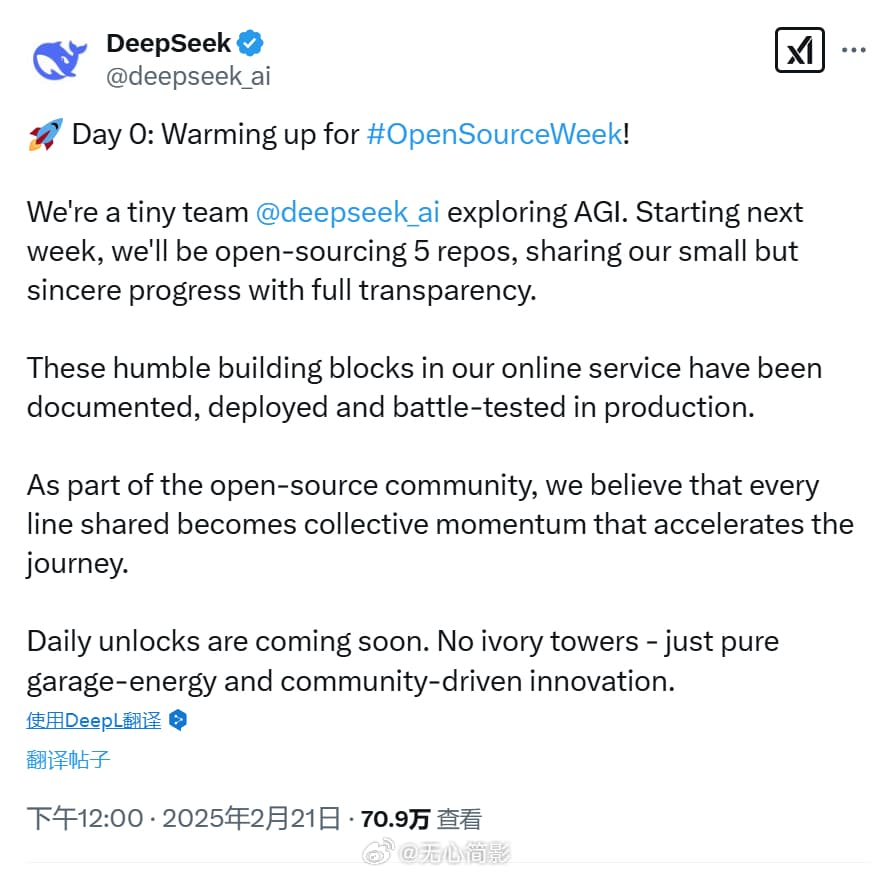Click the DeepL logo icon

178,720
